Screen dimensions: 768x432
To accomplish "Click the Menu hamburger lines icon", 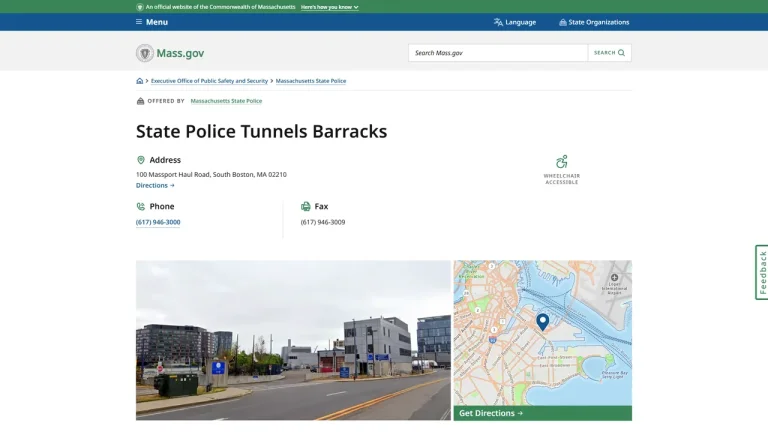I will click(139, 22).
